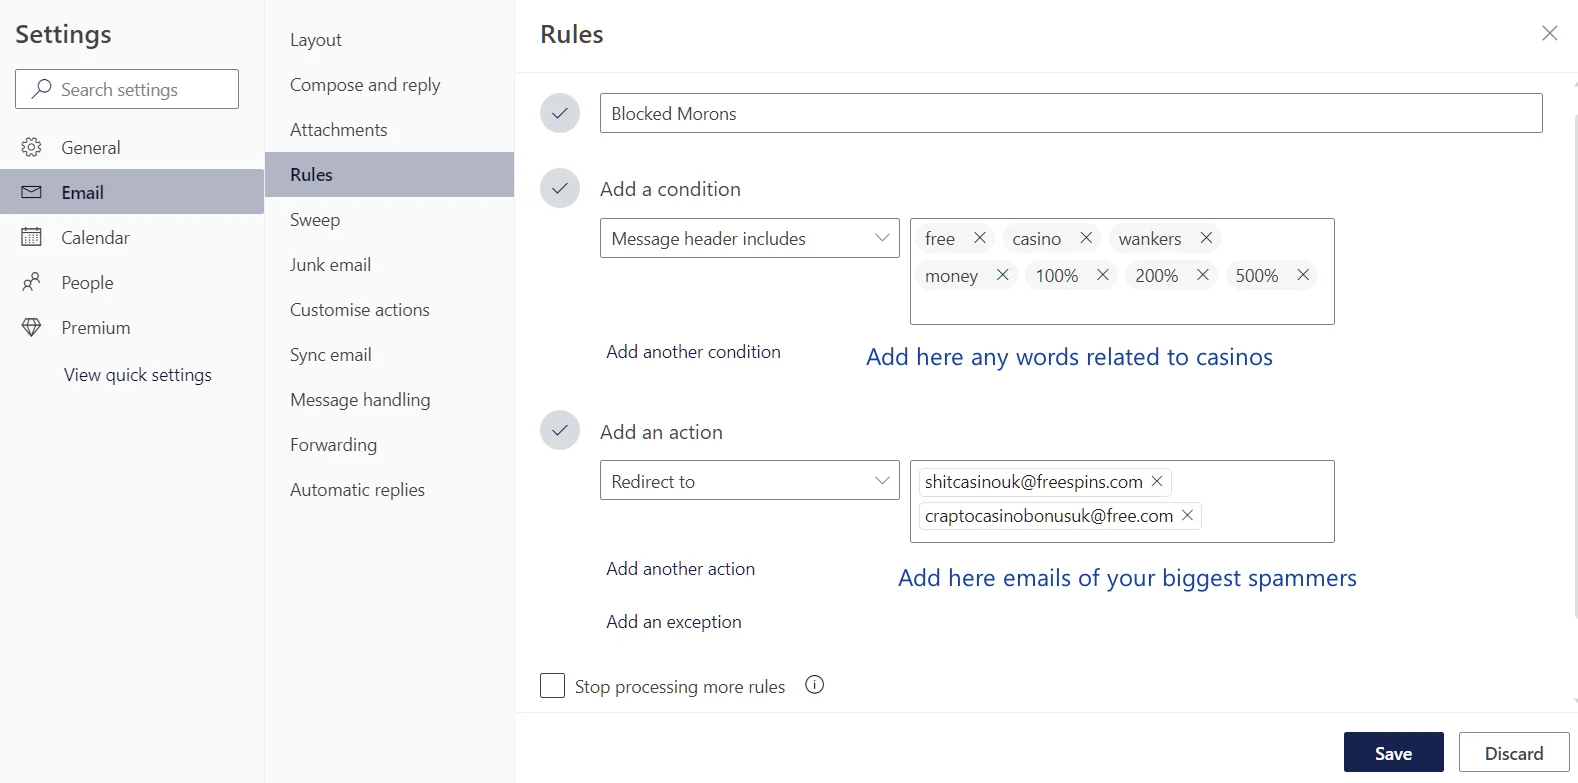The height and width of the screenshot is (783, 1578).
Task: Discard the rule changes
Action: click(1514, 752)
